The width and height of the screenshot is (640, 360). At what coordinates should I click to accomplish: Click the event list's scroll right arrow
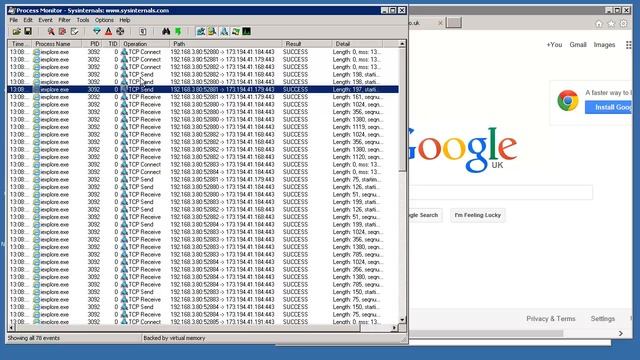394,328
